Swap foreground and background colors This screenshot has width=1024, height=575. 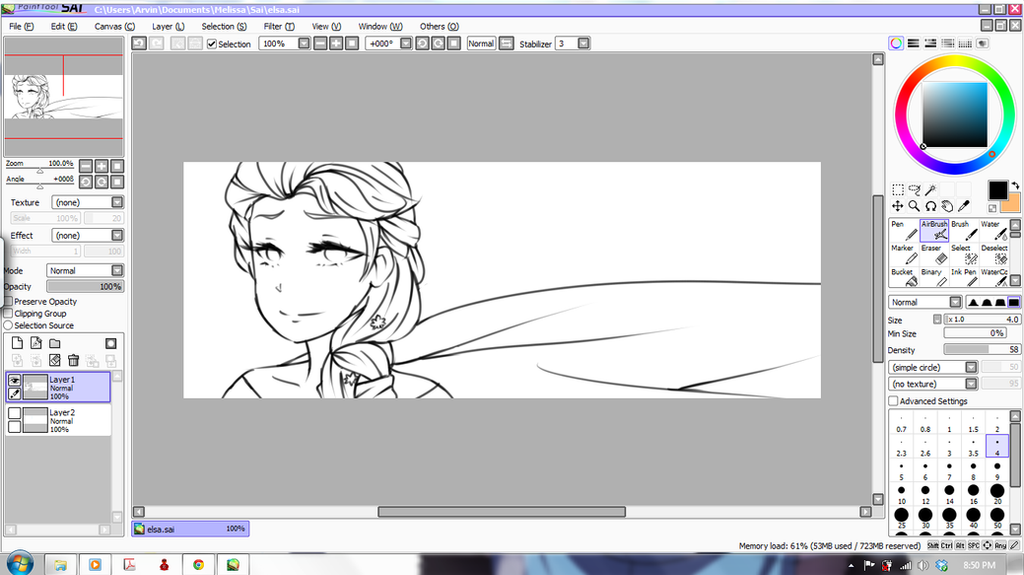point(1015,186)
